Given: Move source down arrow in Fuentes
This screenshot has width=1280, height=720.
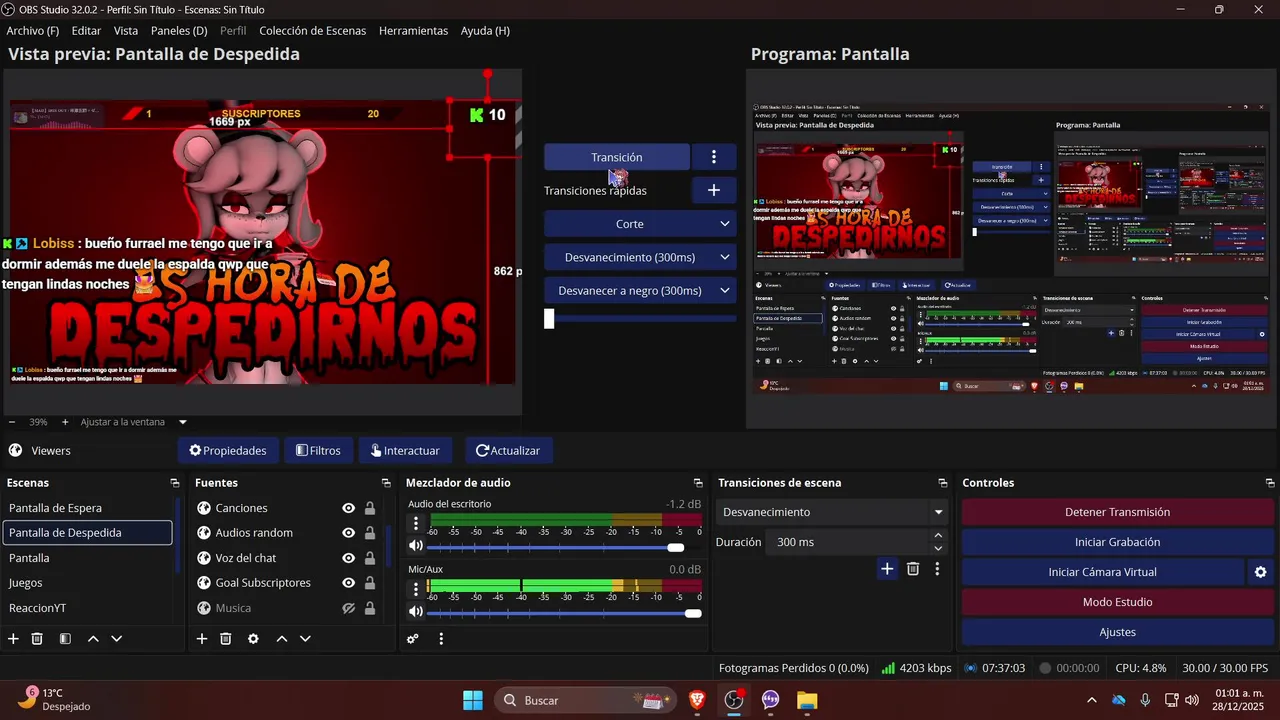Looking at the screenshot, I should point(305,638).
